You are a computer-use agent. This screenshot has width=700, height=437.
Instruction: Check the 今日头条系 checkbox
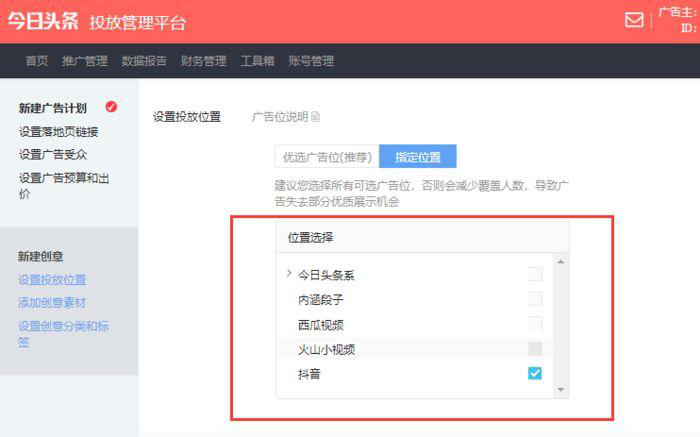tap(535, 274)
